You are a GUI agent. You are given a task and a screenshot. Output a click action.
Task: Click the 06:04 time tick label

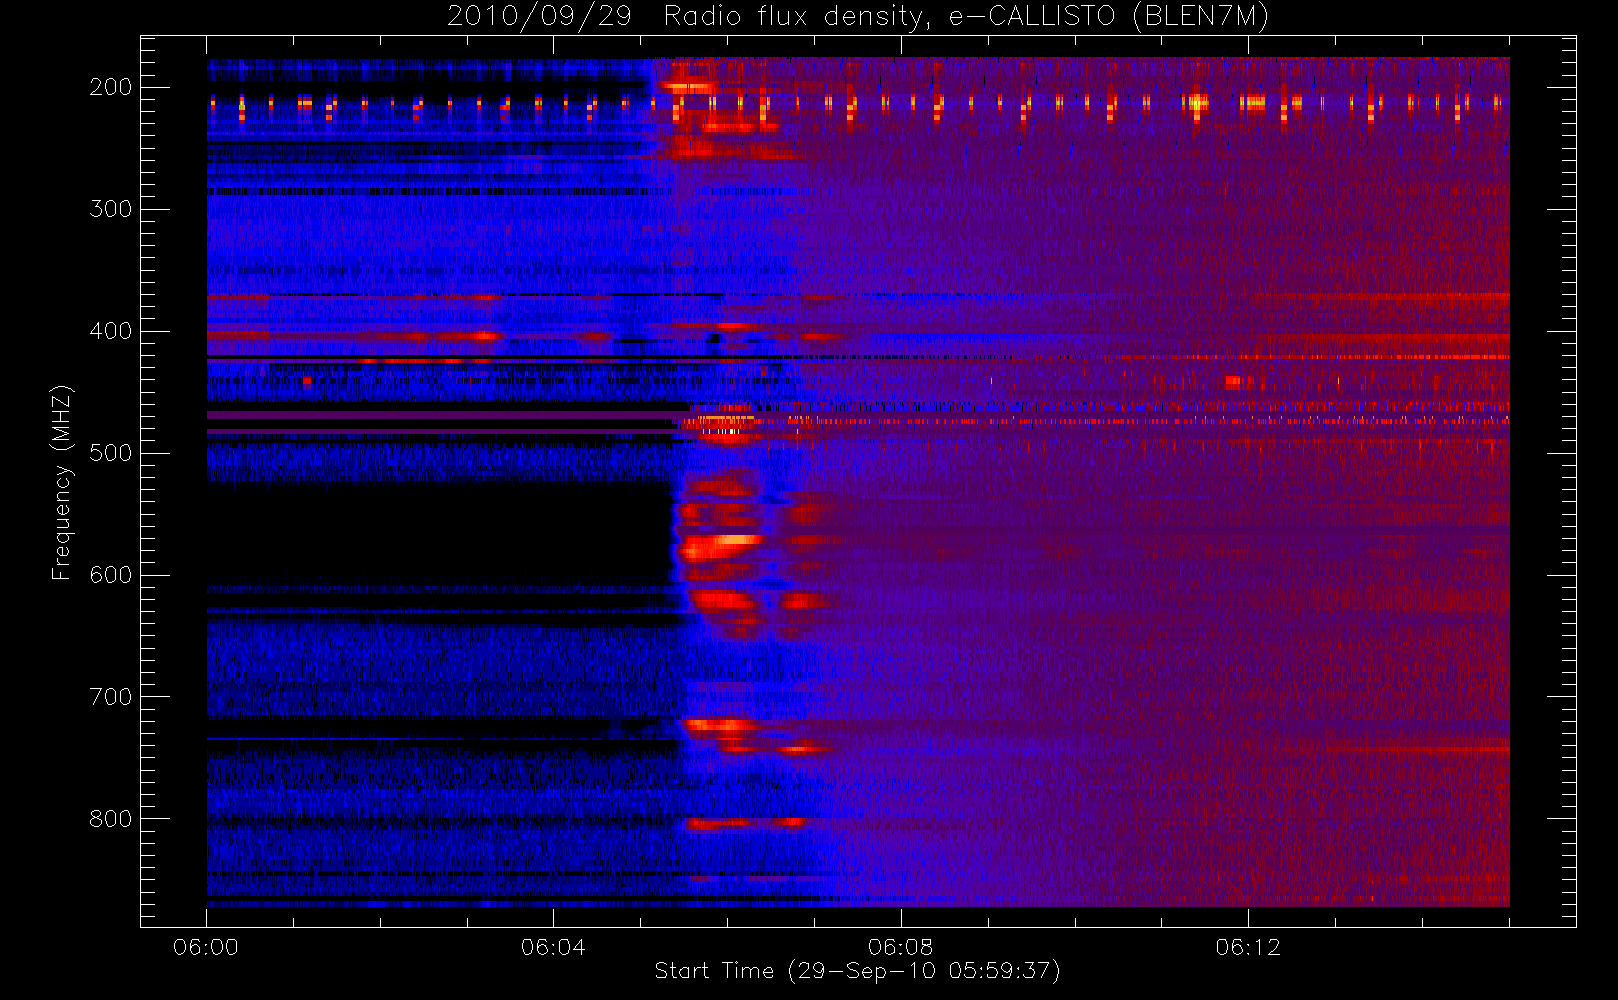point(553,947)
